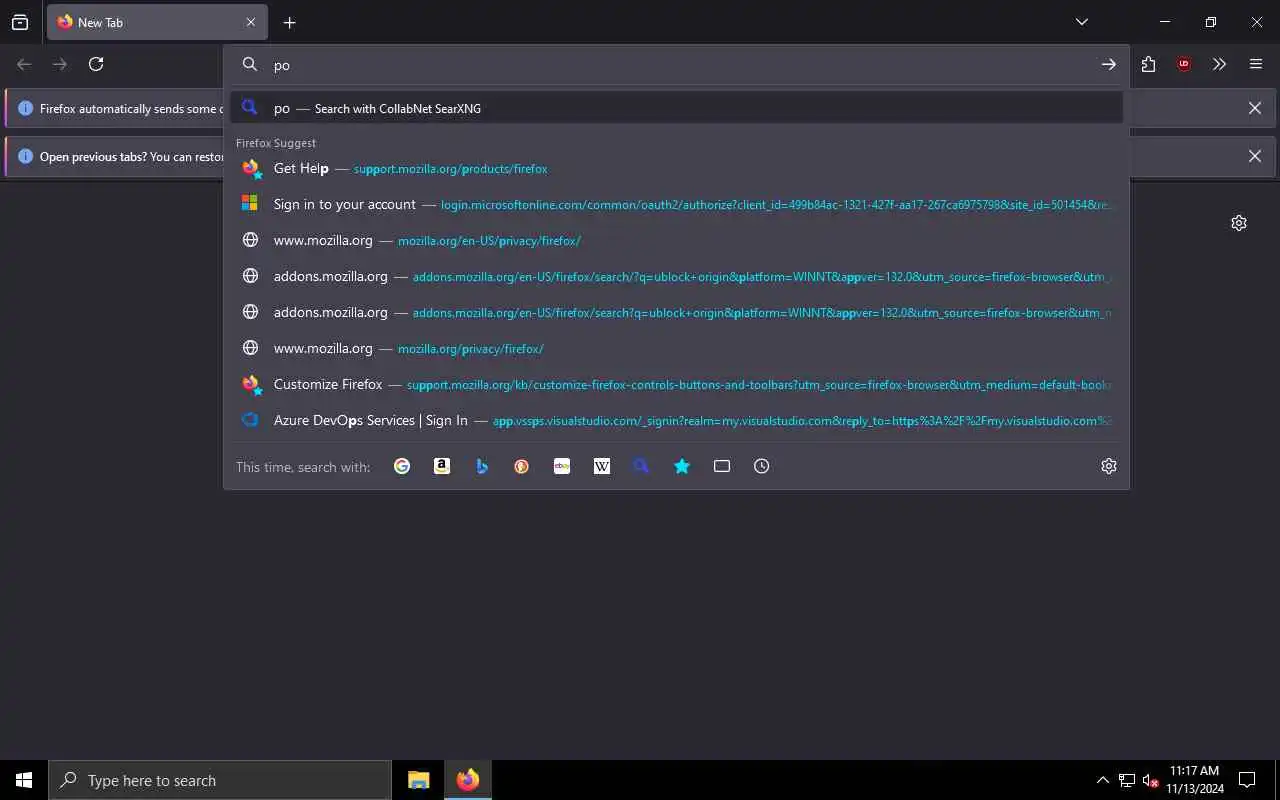Open the Get Help suggestion

pos(676,169)
